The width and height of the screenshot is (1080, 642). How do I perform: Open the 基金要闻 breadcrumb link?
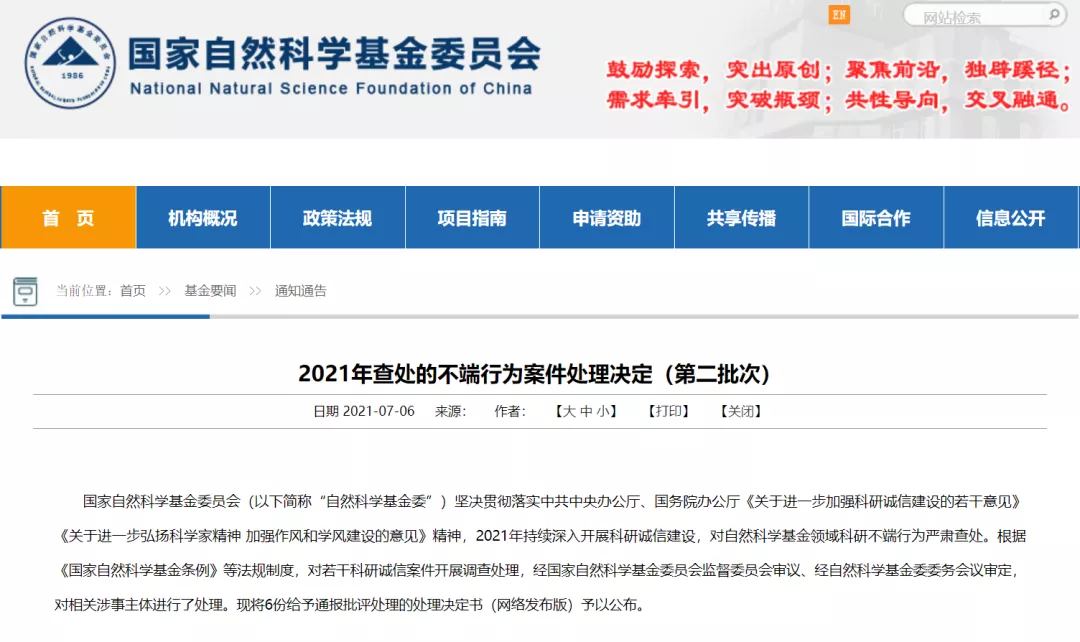pyautogui.click(x=210, y=291)
